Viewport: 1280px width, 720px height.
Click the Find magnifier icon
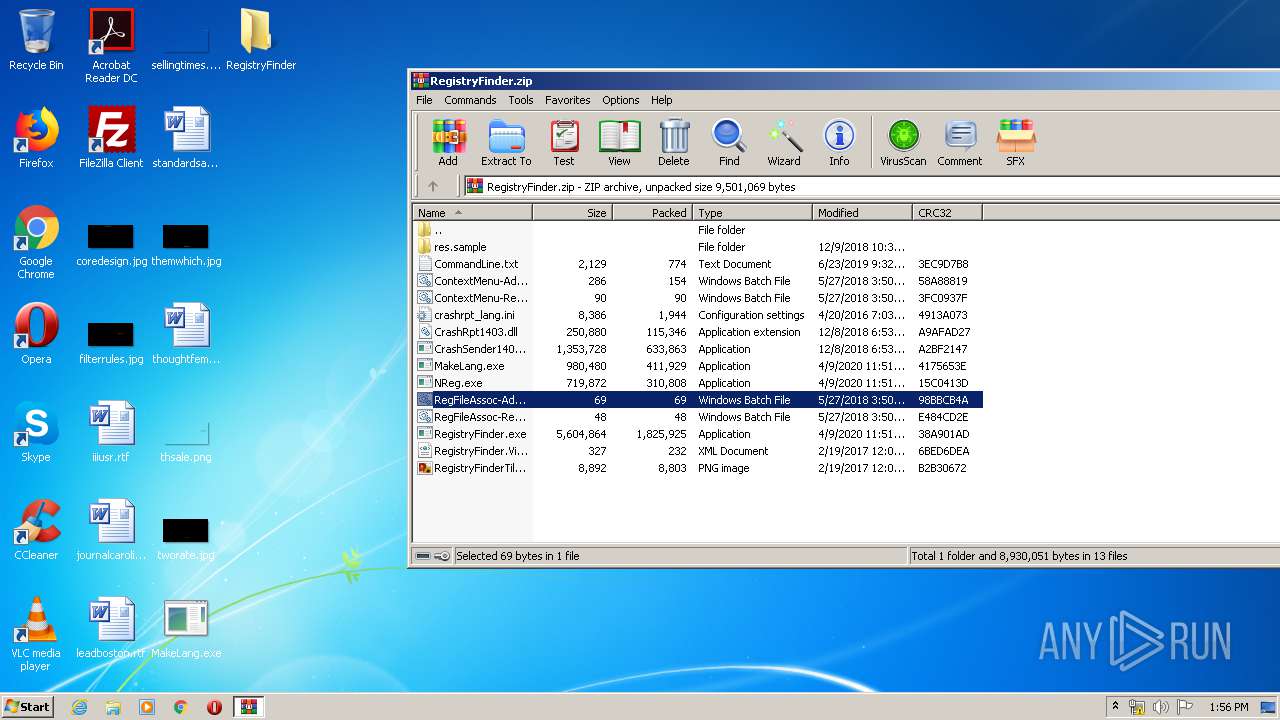coord(729,143)
